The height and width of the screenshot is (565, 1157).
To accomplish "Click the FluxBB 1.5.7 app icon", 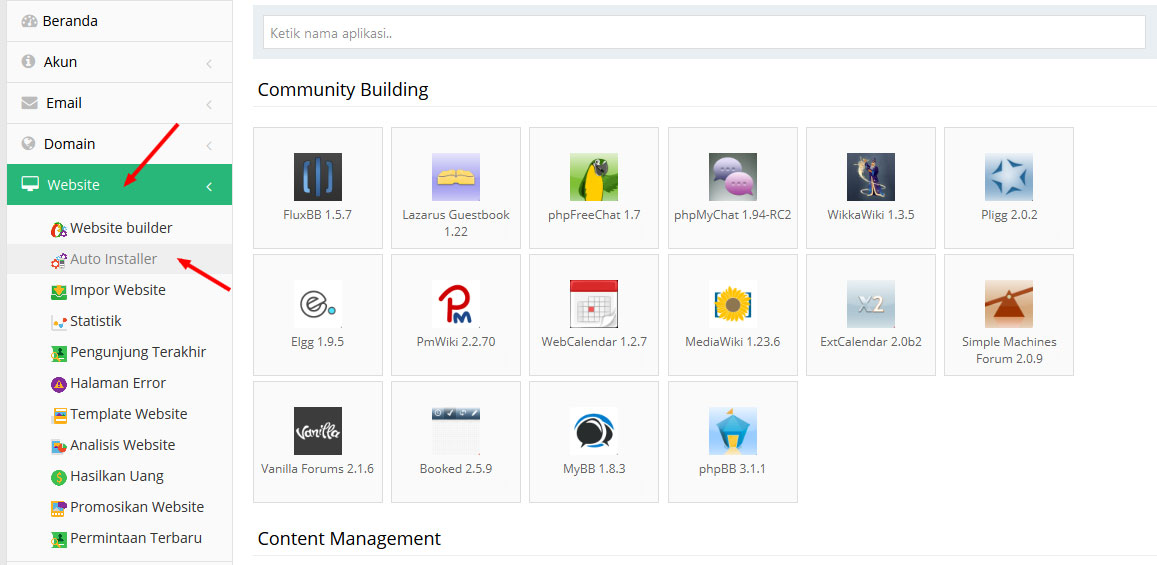I will coord(318,177).
